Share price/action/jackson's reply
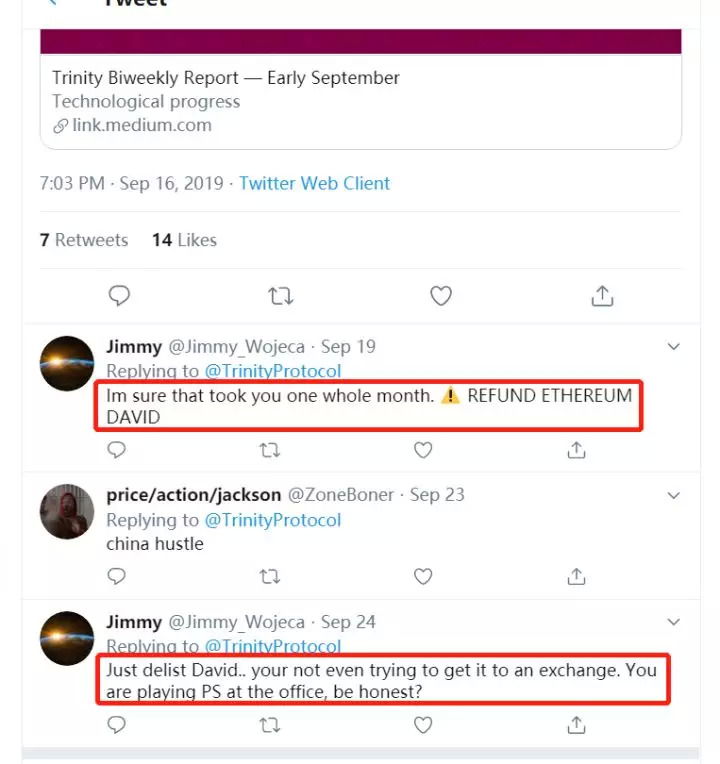The image size is (720, 764). 576,576
